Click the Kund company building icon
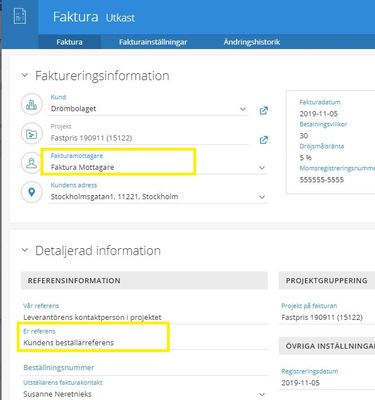This screenshot has width=375, height=400. click(32, 105)
